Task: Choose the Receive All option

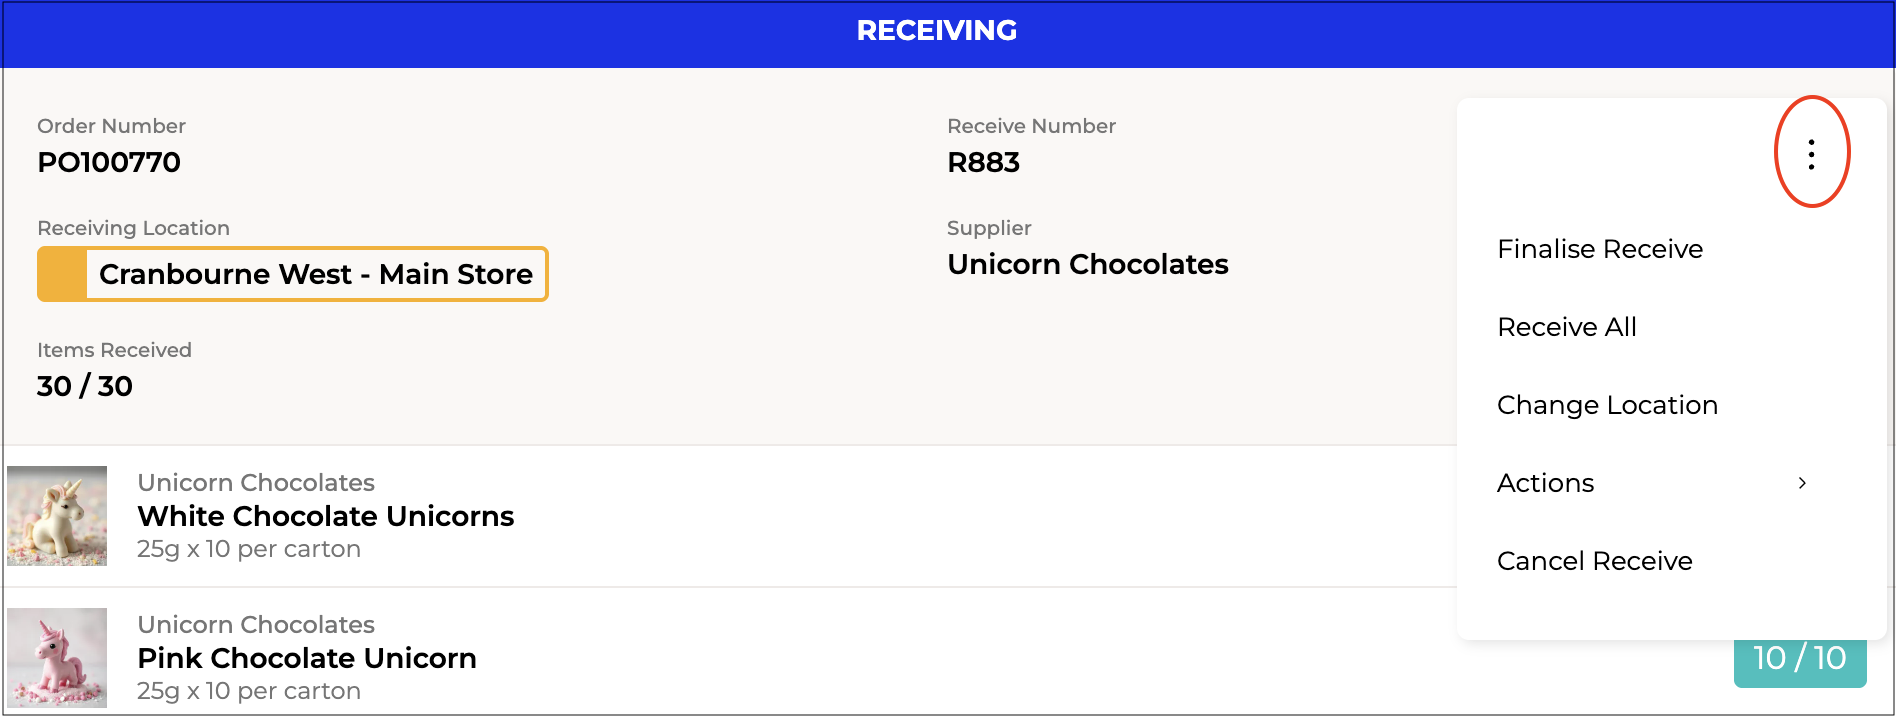Action: [1566, 327]
